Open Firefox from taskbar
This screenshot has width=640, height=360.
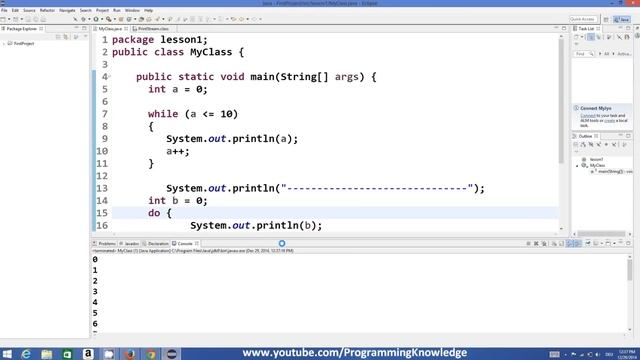130,353
